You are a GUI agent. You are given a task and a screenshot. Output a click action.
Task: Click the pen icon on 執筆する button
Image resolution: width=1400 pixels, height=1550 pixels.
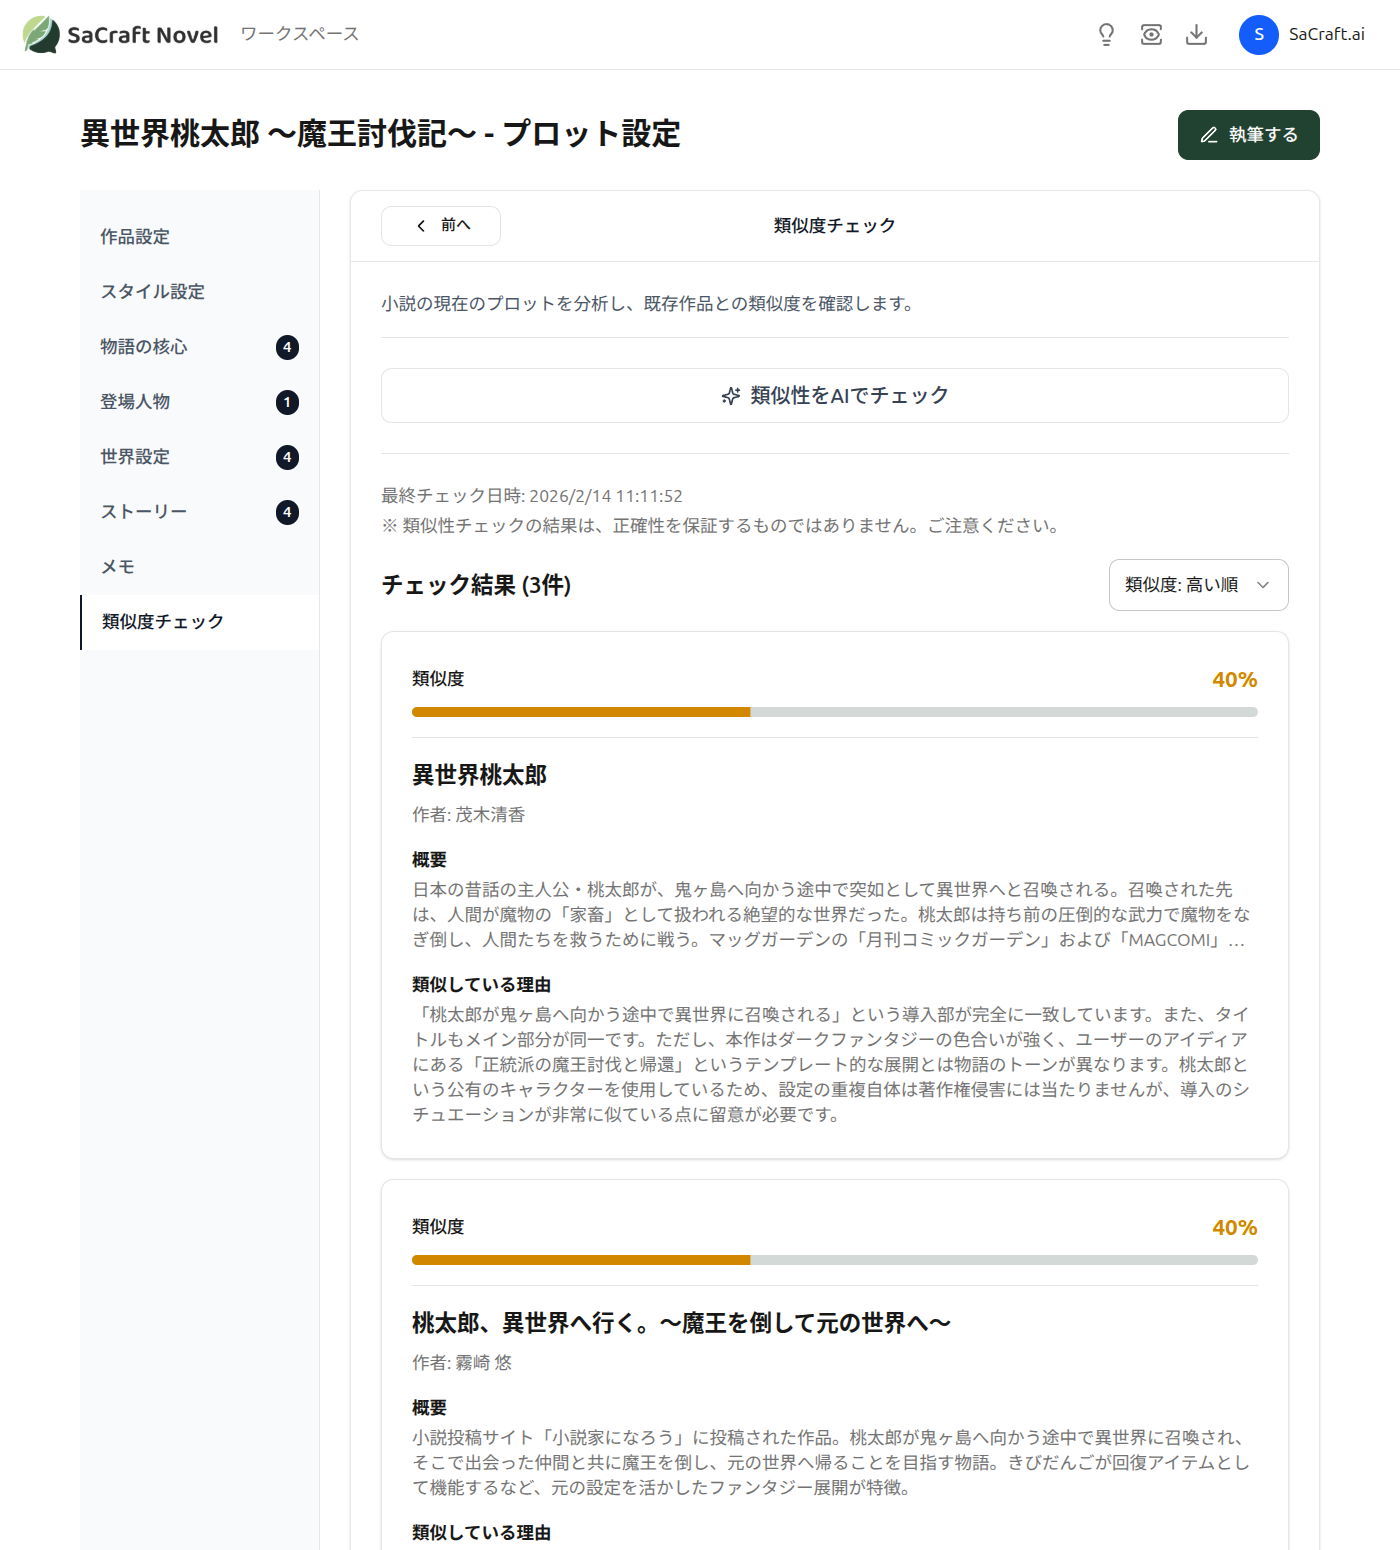pos(1207,135)
